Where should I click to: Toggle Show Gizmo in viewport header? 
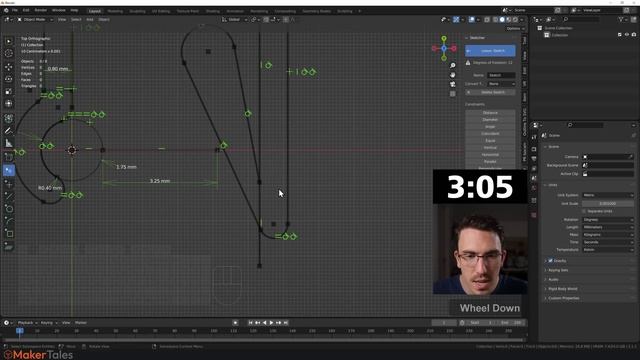pos(456,19)
